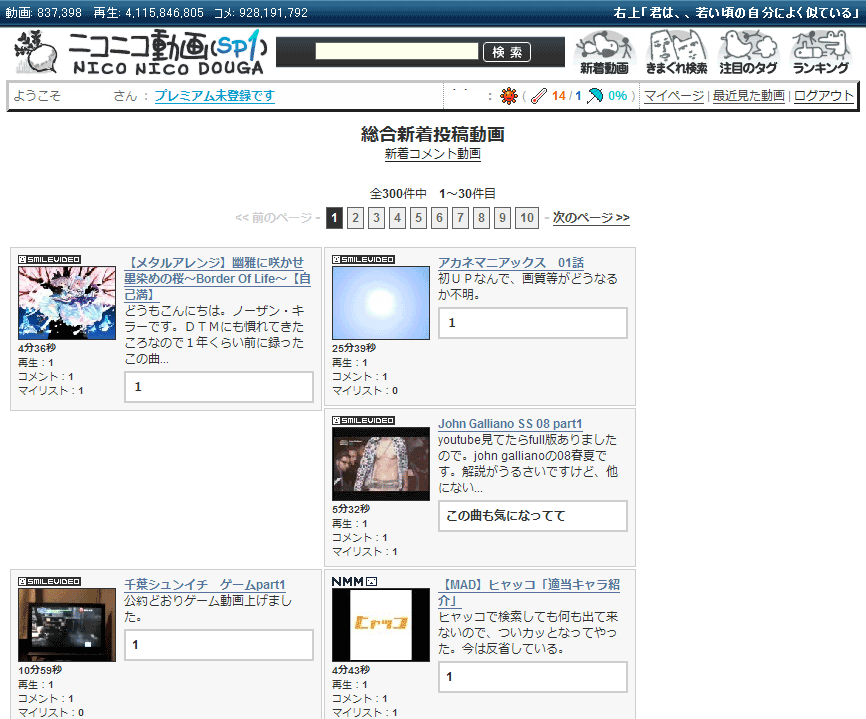Open 新着動画 new videos icon
This screenshot has height=719, width=866.
tap(604, 52)
